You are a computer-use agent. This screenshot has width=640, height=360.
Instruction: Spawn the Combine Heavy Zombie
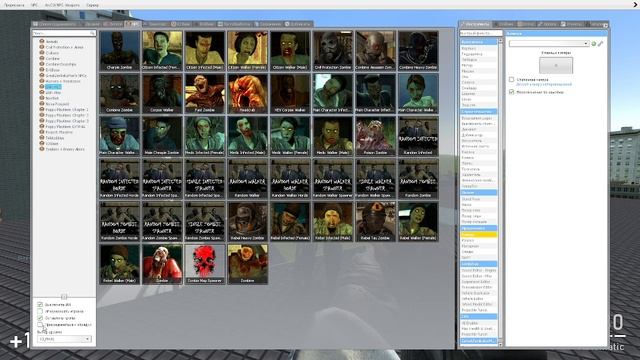pos(418,51)
